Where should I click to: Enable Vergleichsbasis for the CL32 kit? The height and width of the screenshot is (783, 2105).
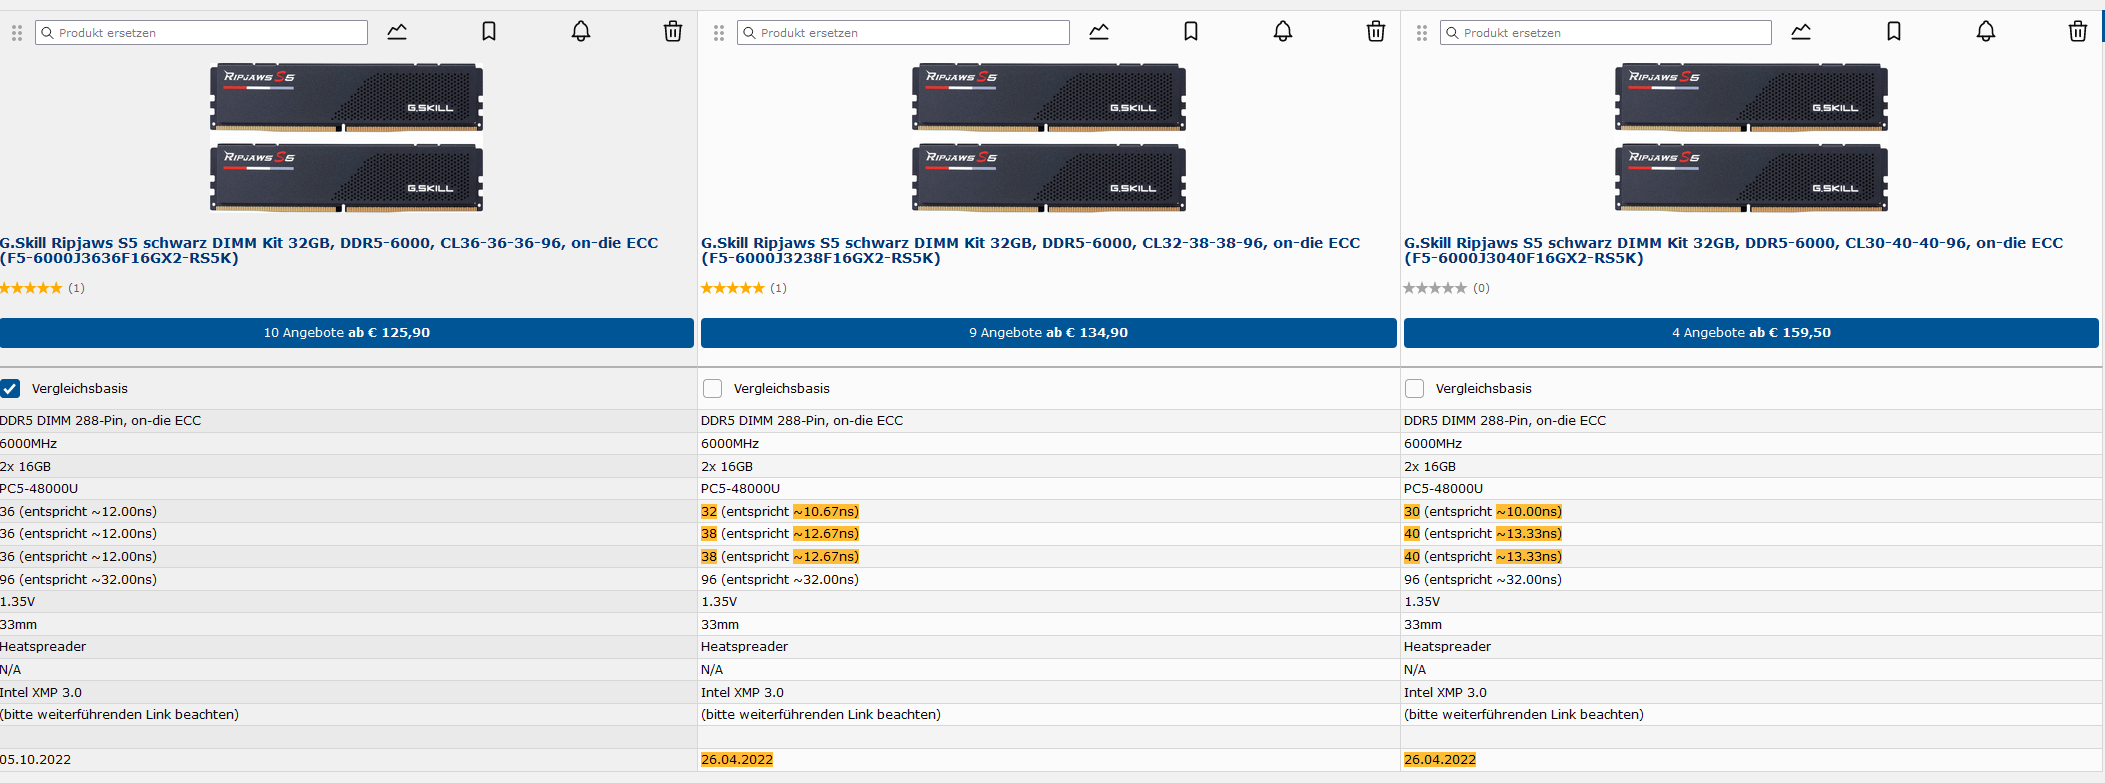[712, 388]
